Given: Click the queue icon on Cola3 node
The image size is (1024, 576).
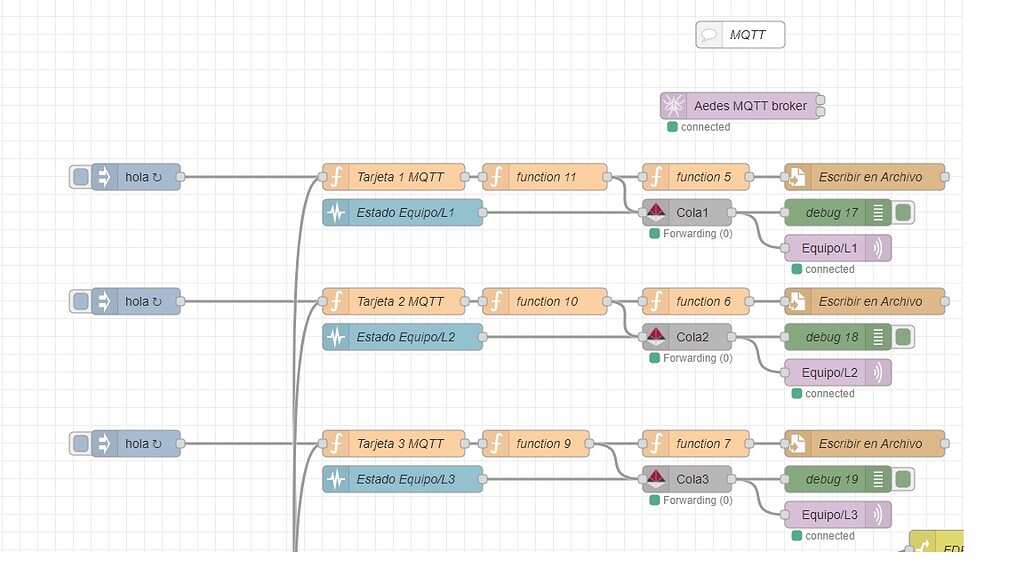Looking at the screenshot, I should point(655,478).
